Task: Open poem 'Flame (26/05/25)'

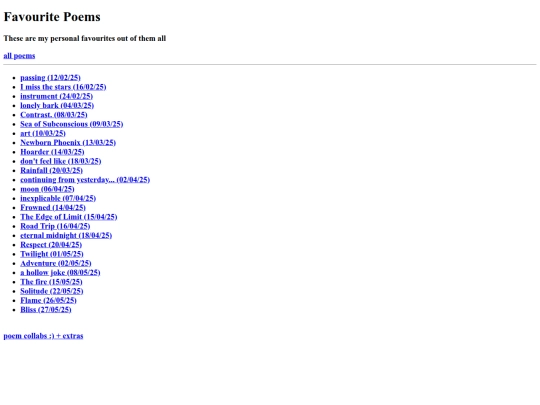Action: 49,301
